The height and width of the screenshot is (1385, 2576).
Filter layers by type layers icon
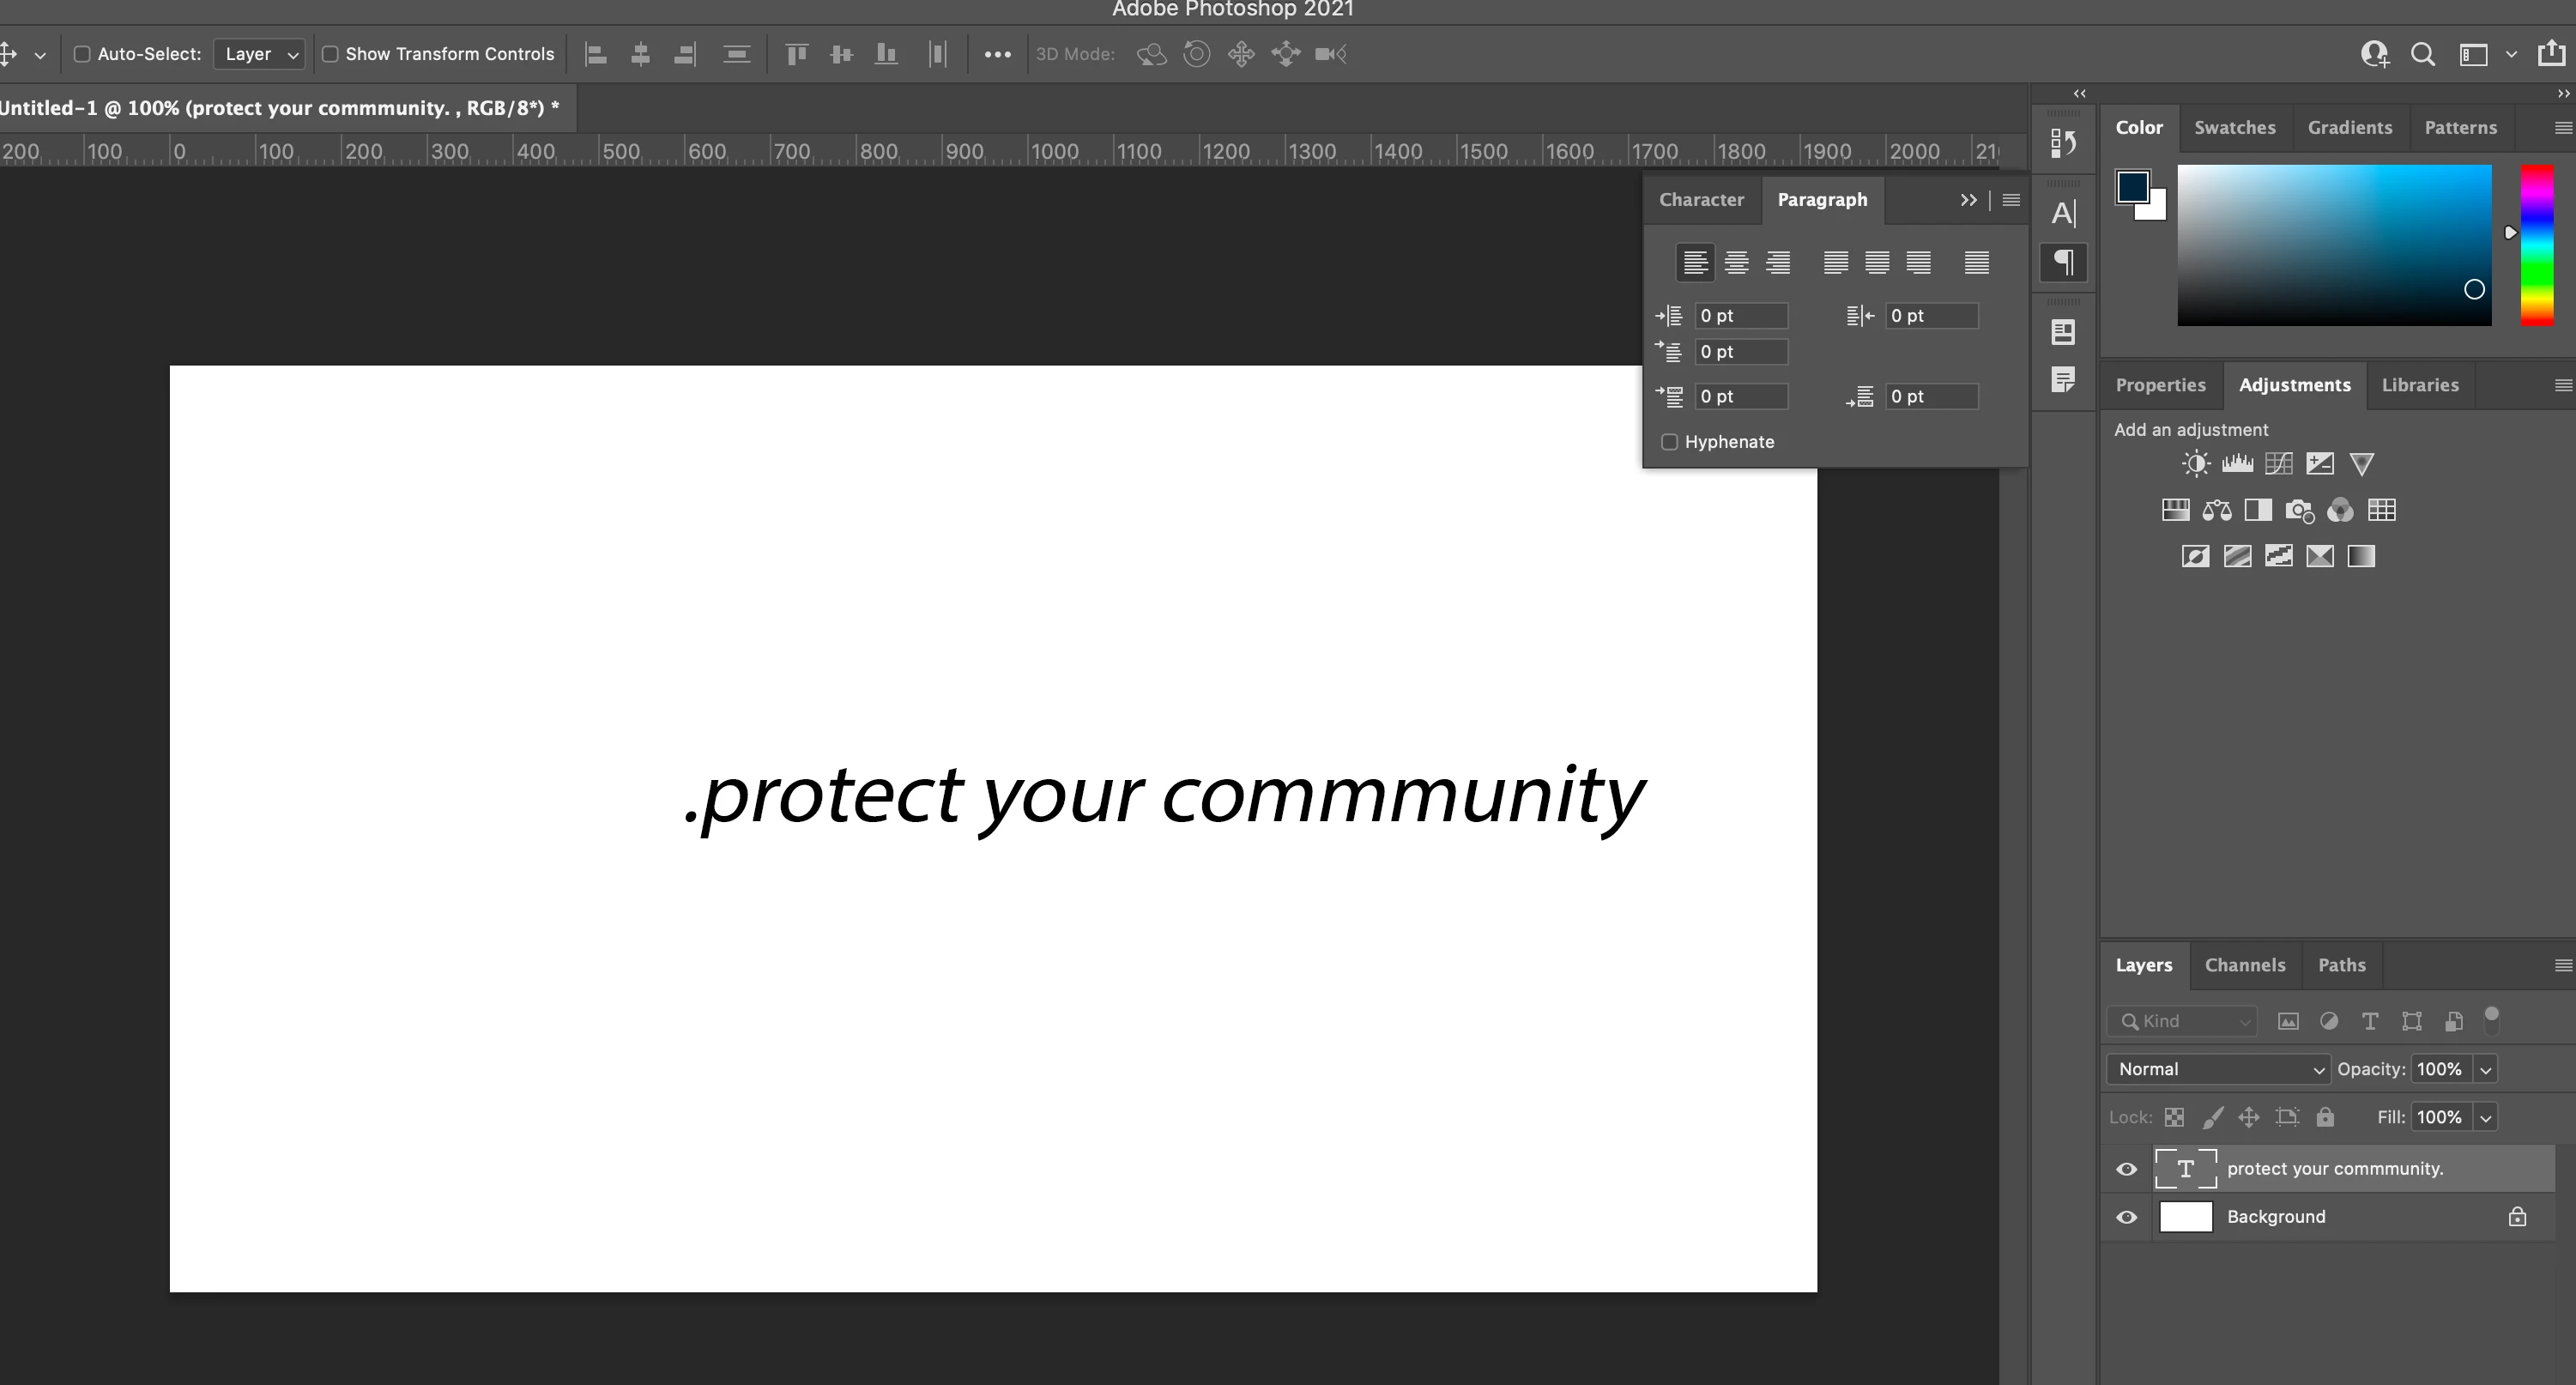click(x=2369, y=1021)
